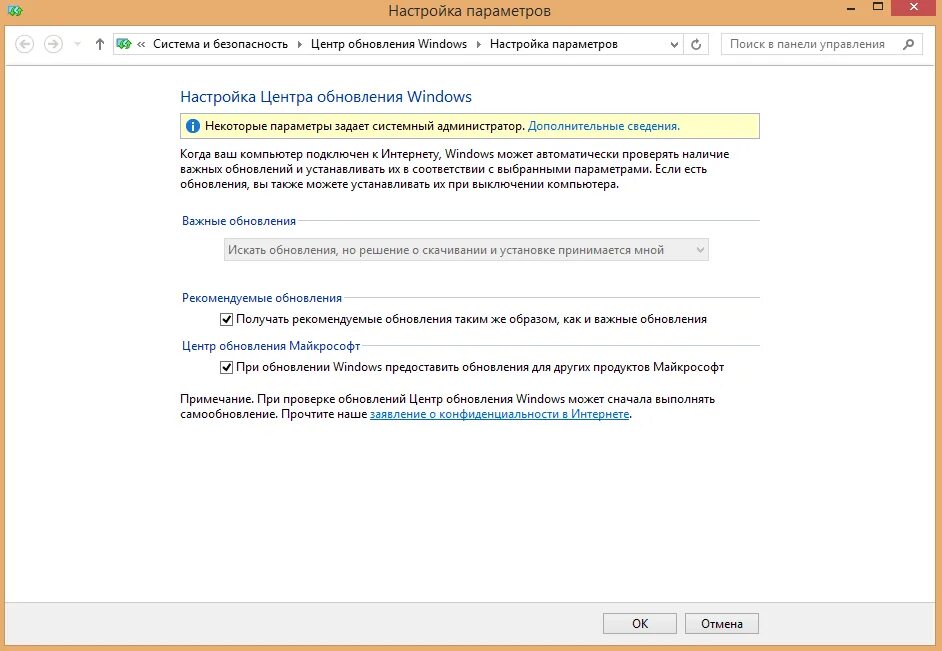Click the Центр обновления Майкрософт section label
Screen dimensions: 942x651
click(x=271, y=346)
